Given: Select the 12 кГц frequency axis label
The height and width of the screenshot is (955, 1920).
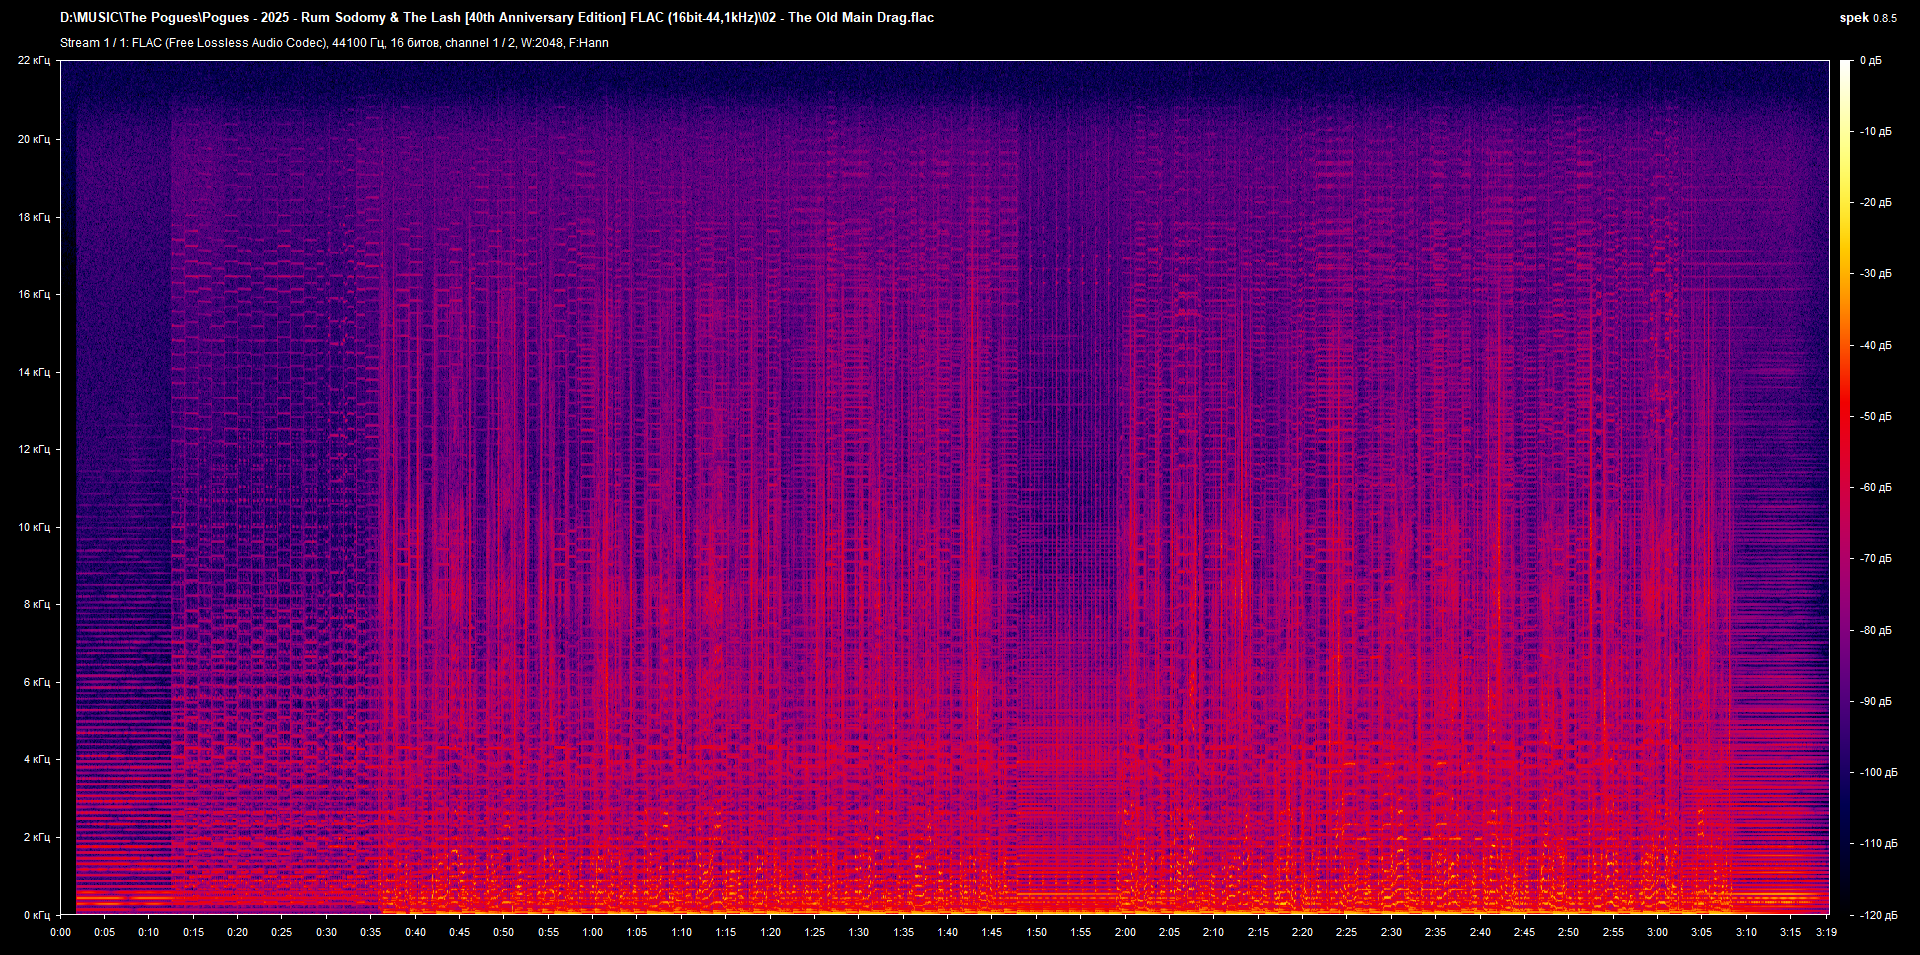Looking at the screenshot, I should tap(34, 449).
